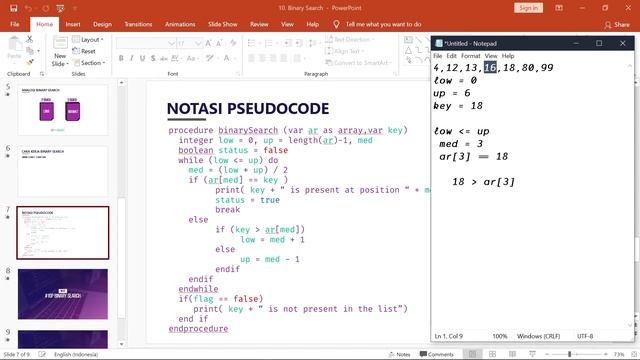Click Fit slide to window icon
The width and height of the screenshot is (640, 360).
click(x=634, y=354)
